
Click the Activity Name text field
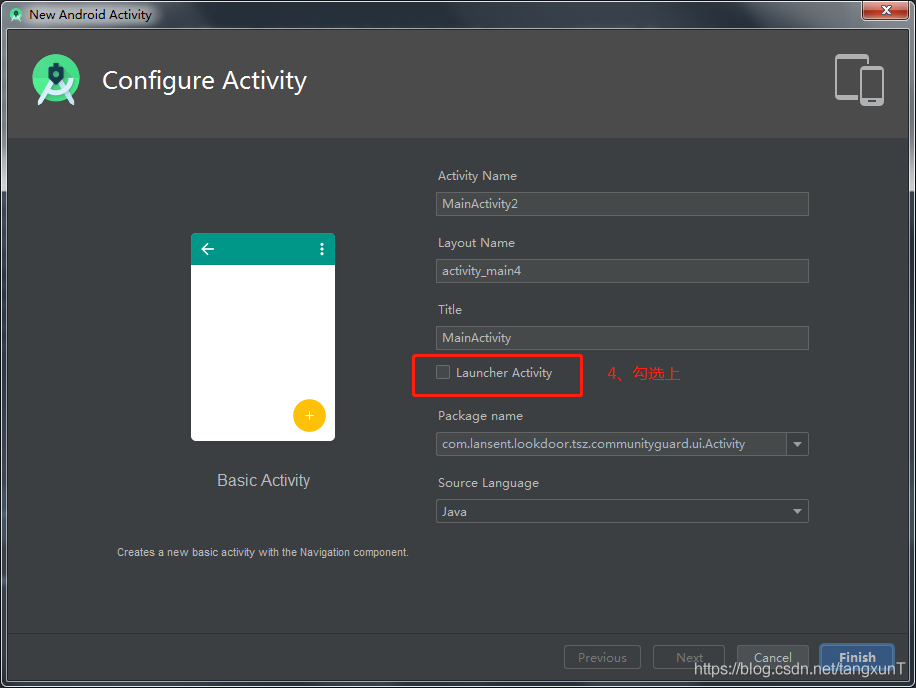pyautogui.click(x=622, y=204)
